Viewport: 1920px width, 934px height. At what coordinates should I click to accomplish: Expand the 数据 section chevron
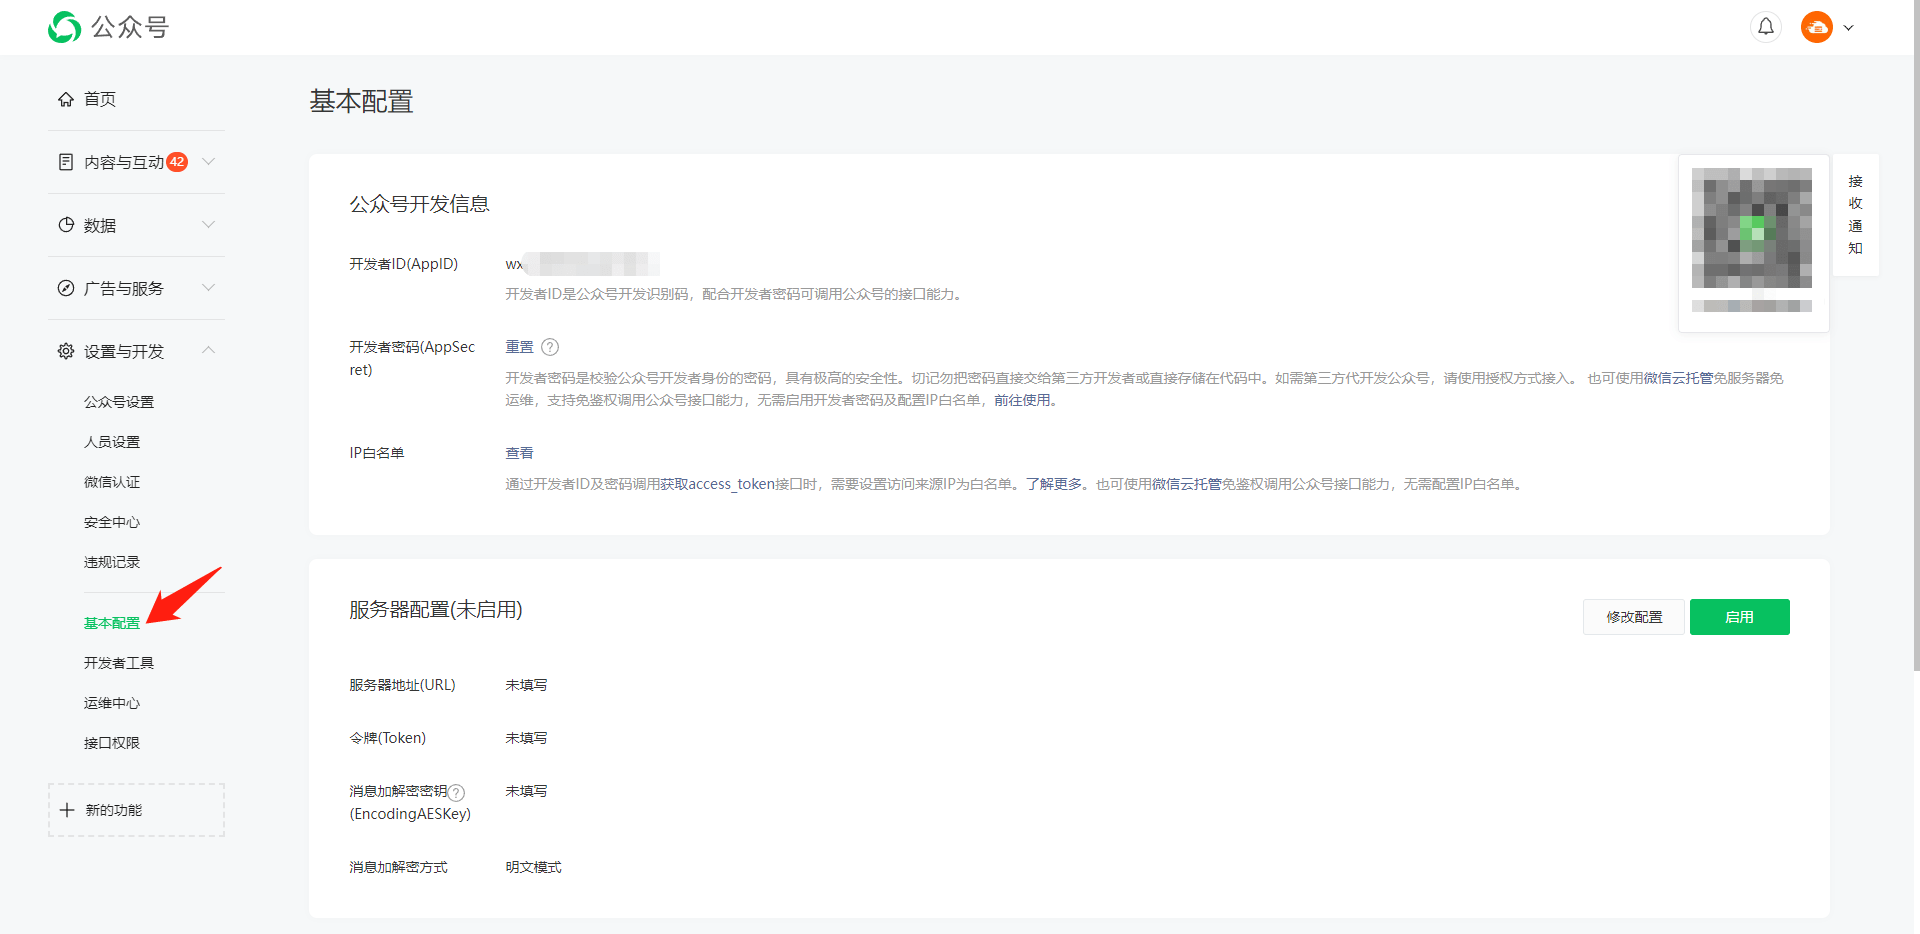208,224
